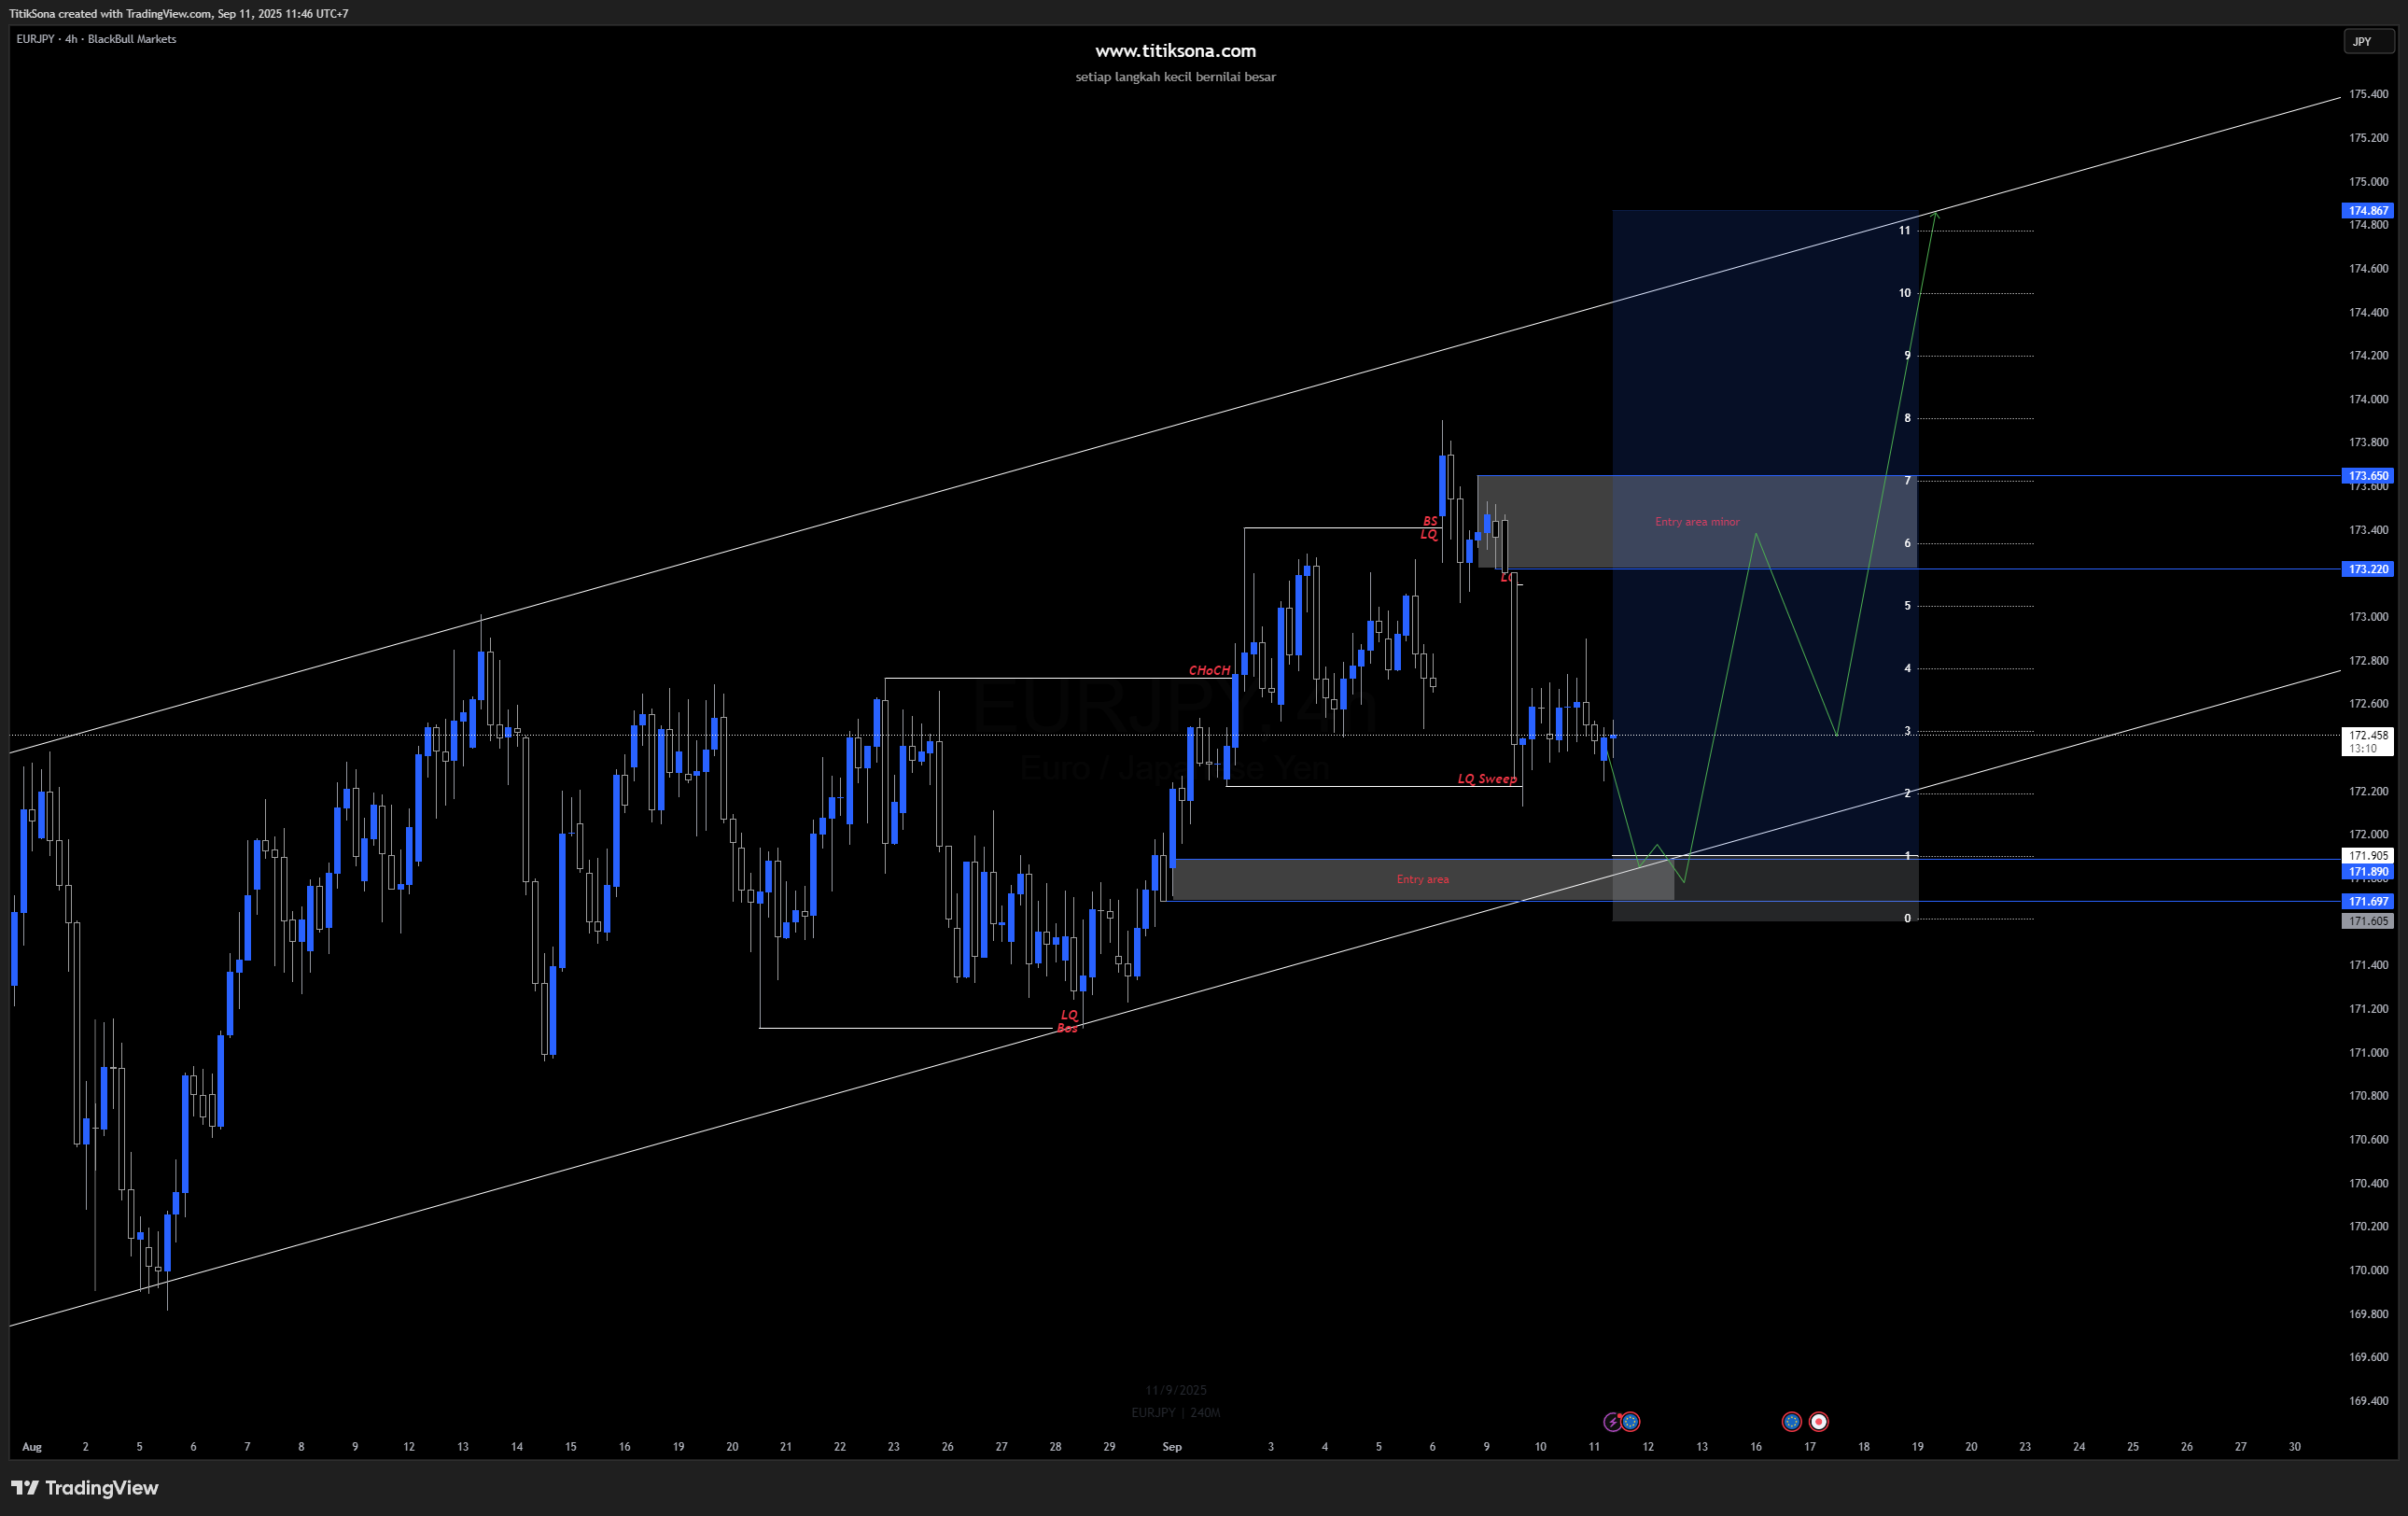
Task: Select the 174.867 blue price label
Action: [x=2367, y=210]
